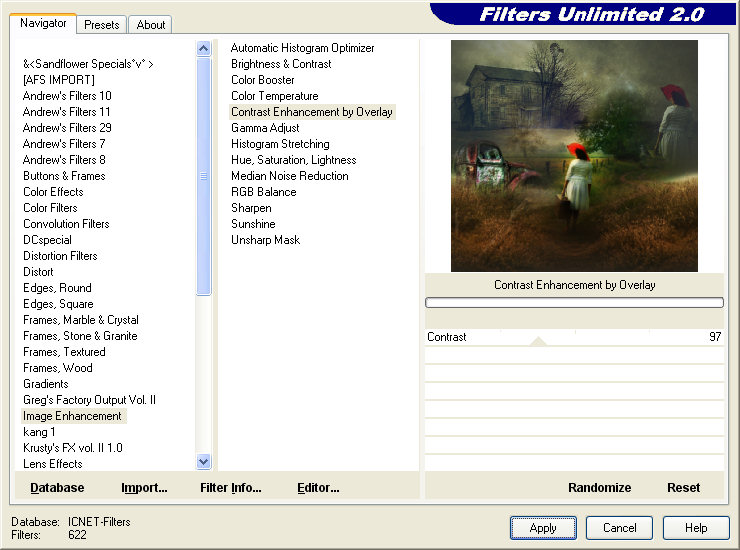The width and height of the screenshot is (740, 550).
Task: Select the Sharpen filter
Action: tap(251, 208)
